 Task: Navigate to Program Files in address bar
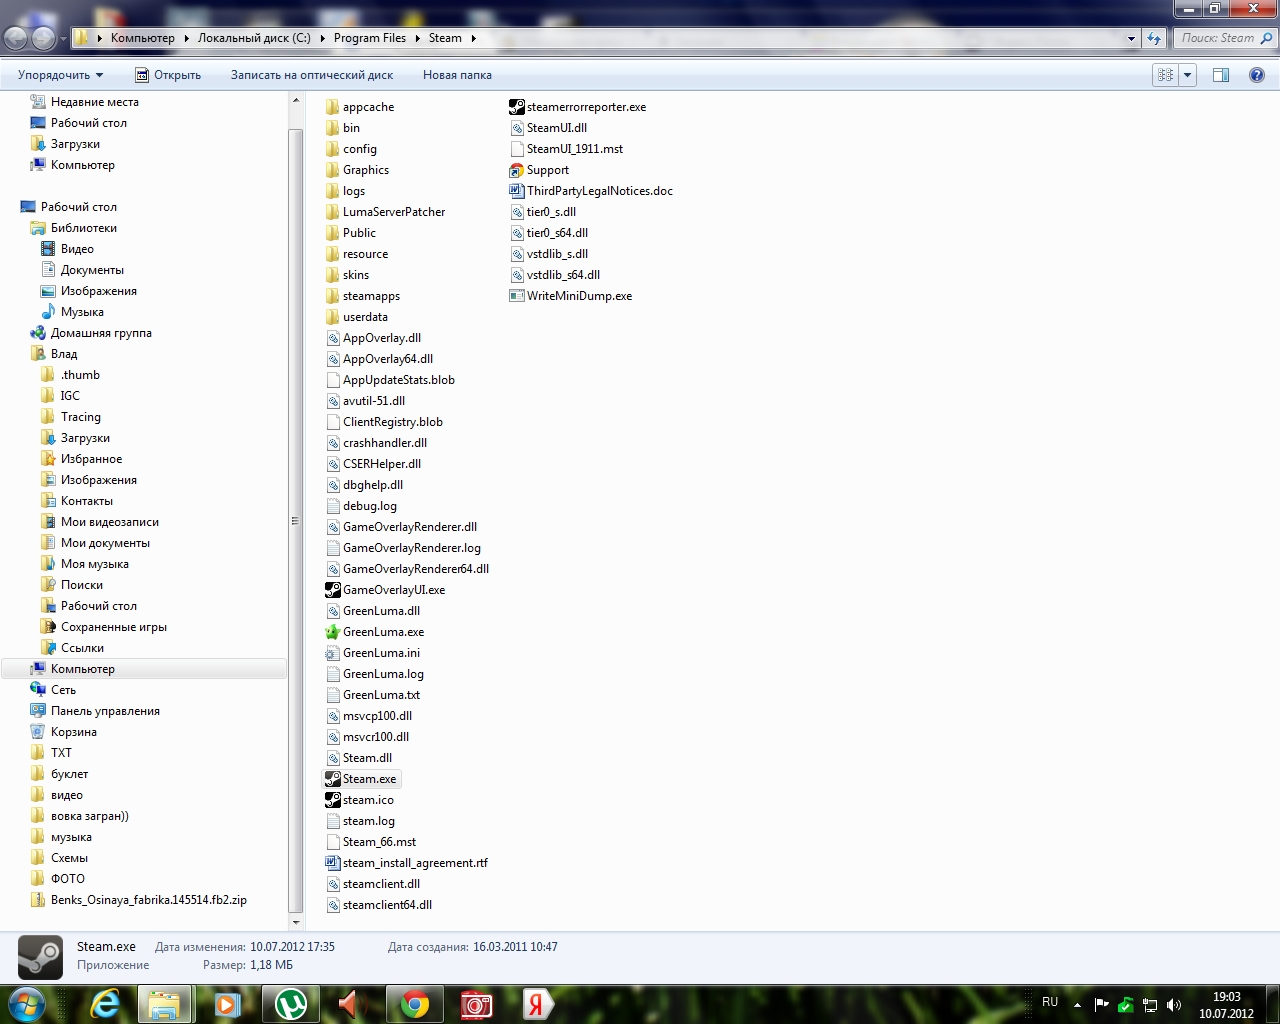pos(370,38)
